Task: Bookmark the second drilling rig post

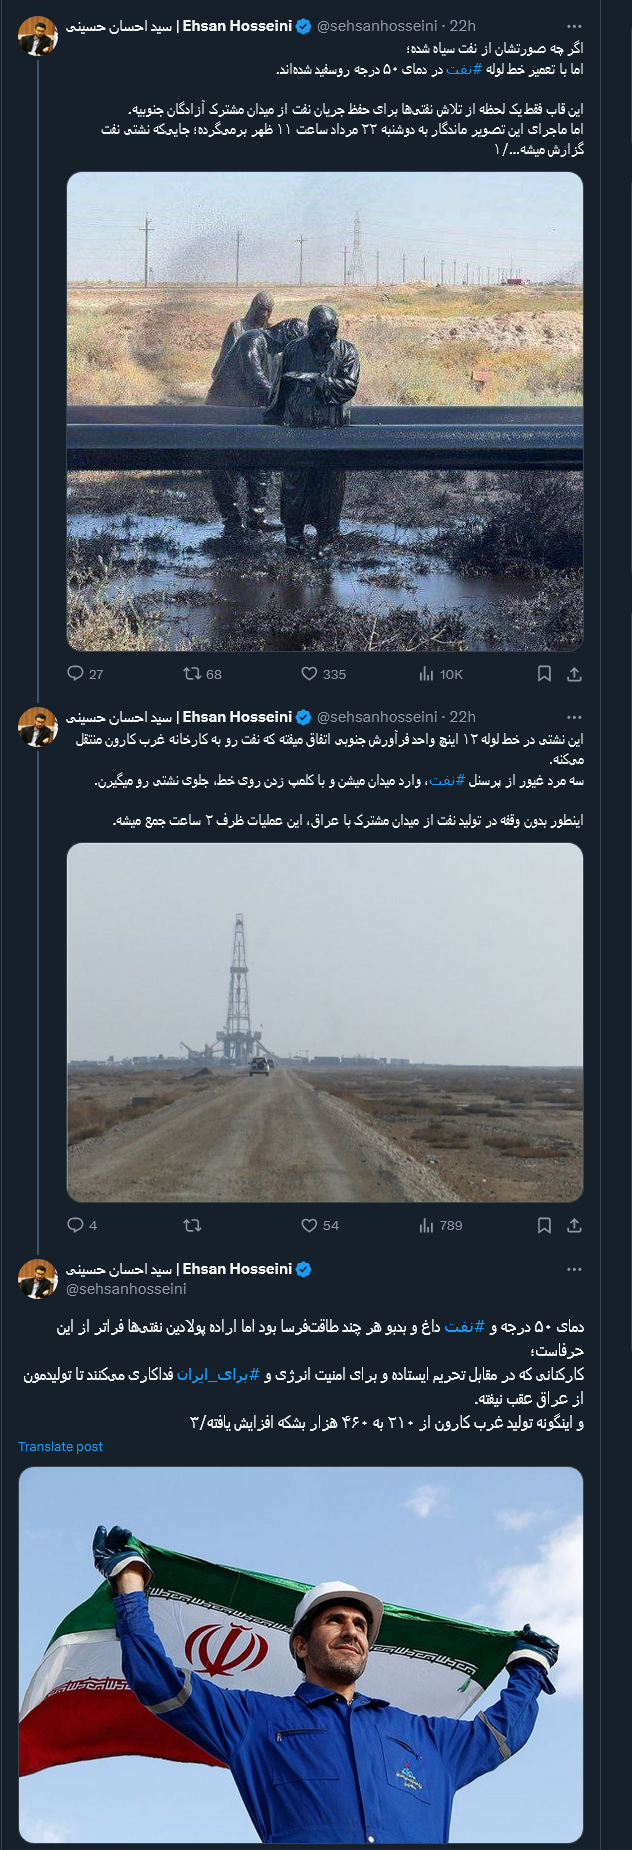Action: tap(544, 1225)
